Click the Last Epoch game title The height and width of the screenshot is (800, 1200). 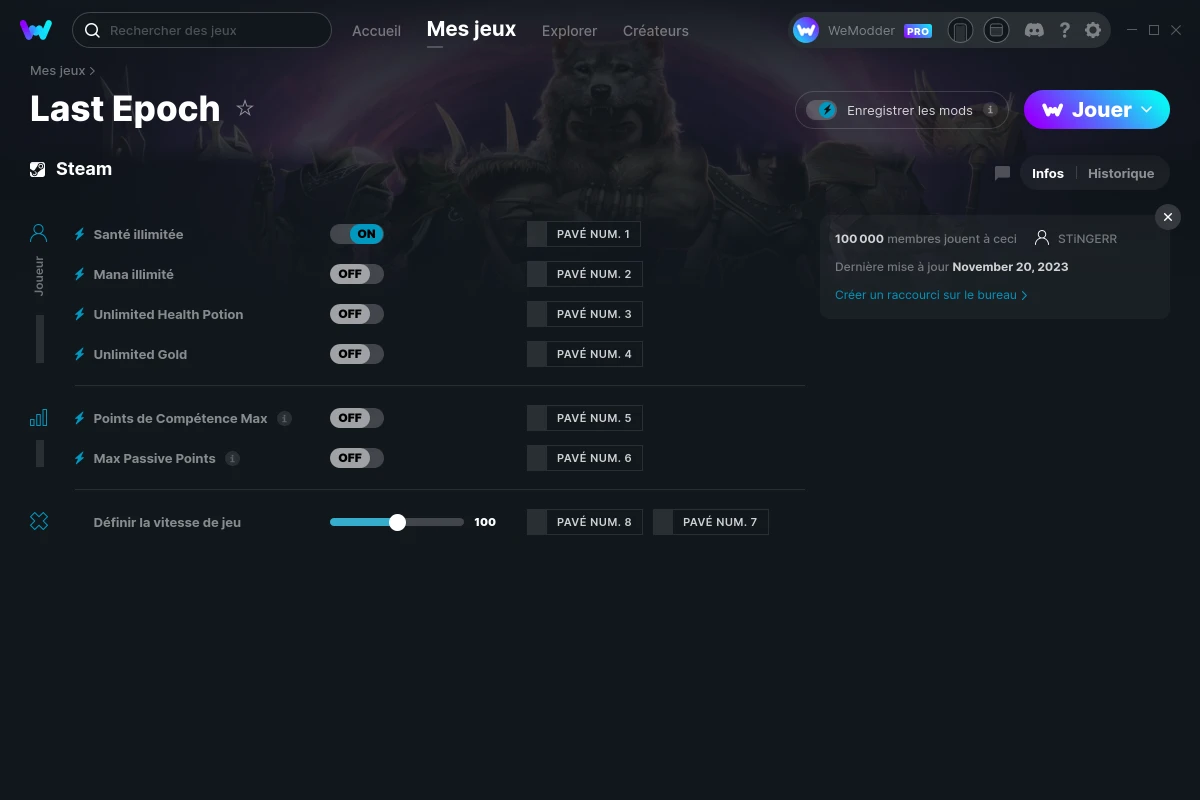pos(125,108)
